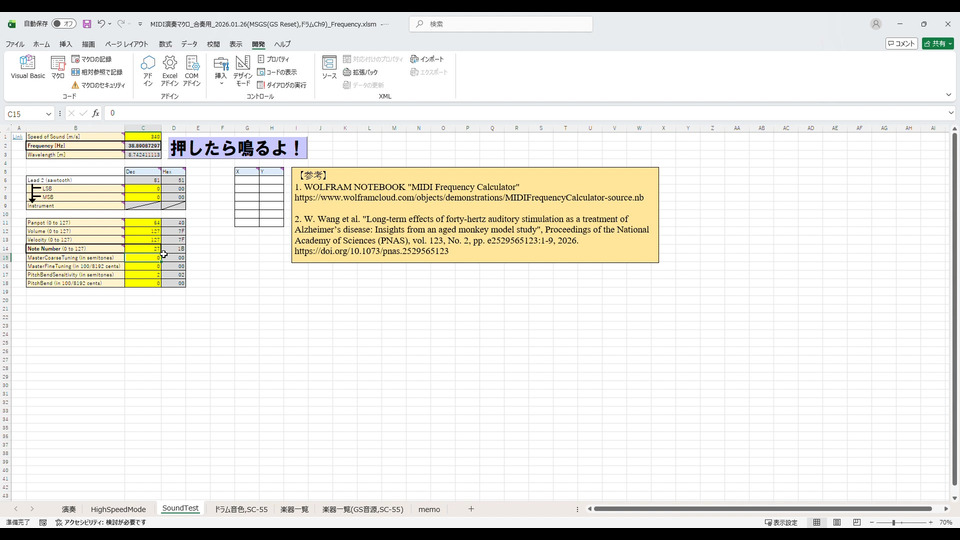
Task: Open the Comments (コメント) button
Action: pos(901,44)
